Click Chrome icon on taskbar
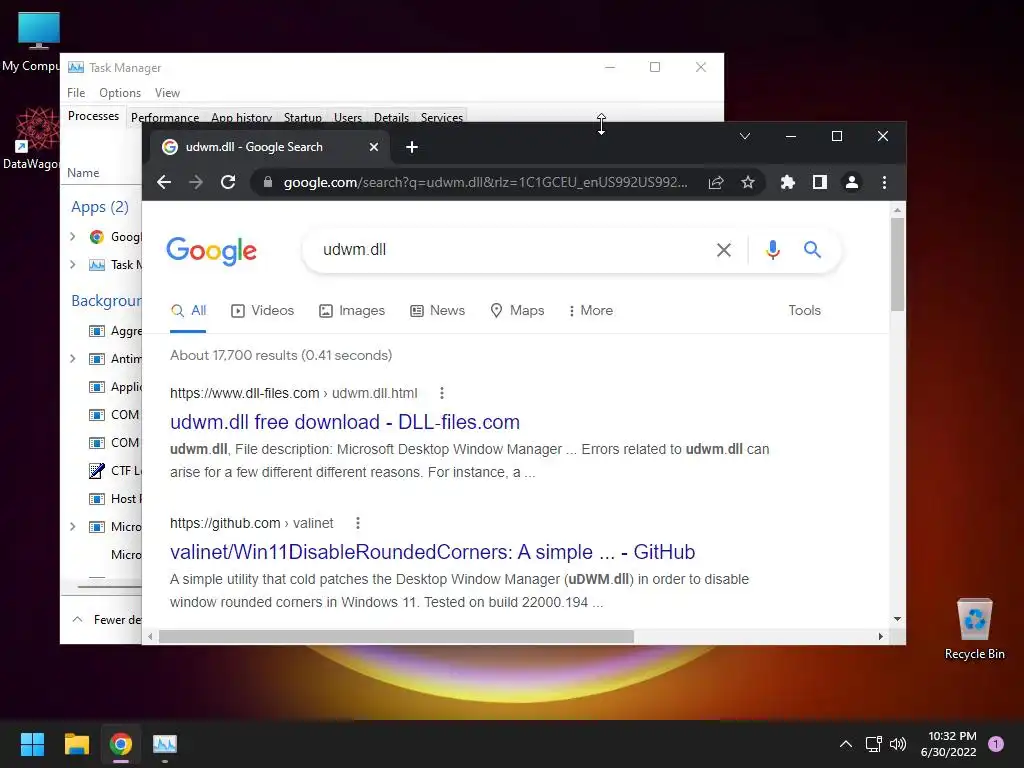The height and width of the screenshot is (768, 1024). click(121, 744)
